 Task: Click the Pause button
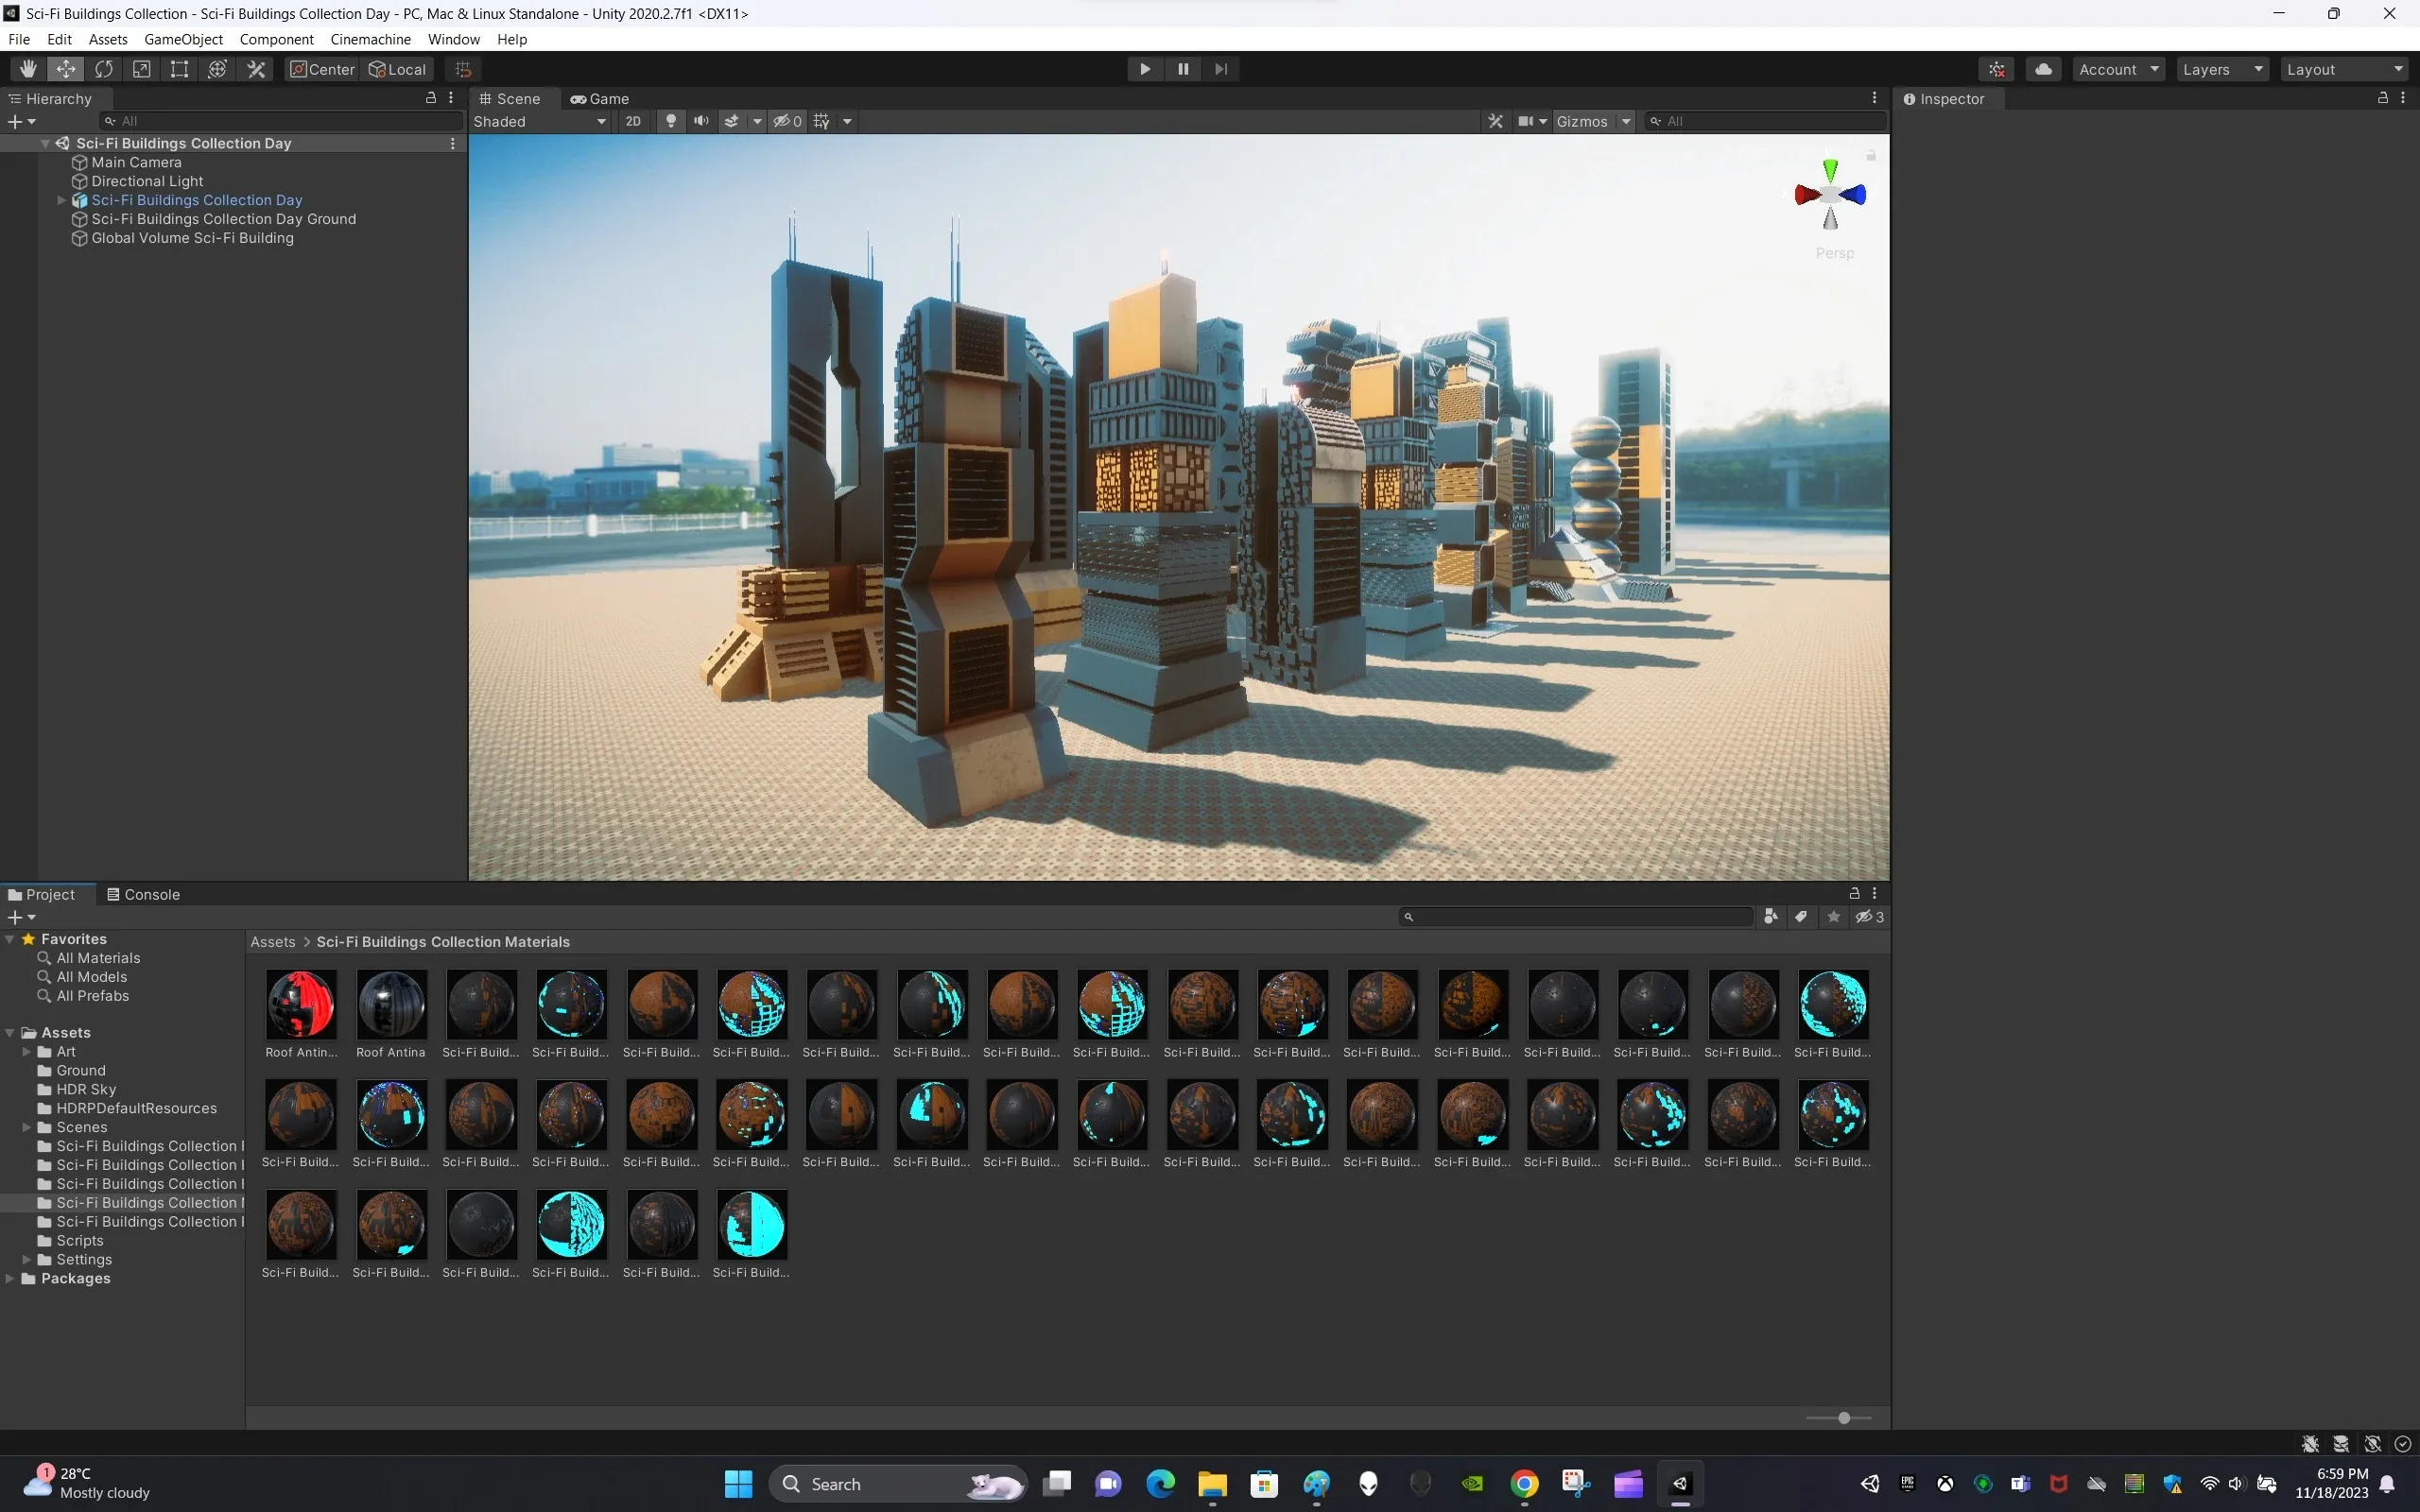tap(1183, 69)
